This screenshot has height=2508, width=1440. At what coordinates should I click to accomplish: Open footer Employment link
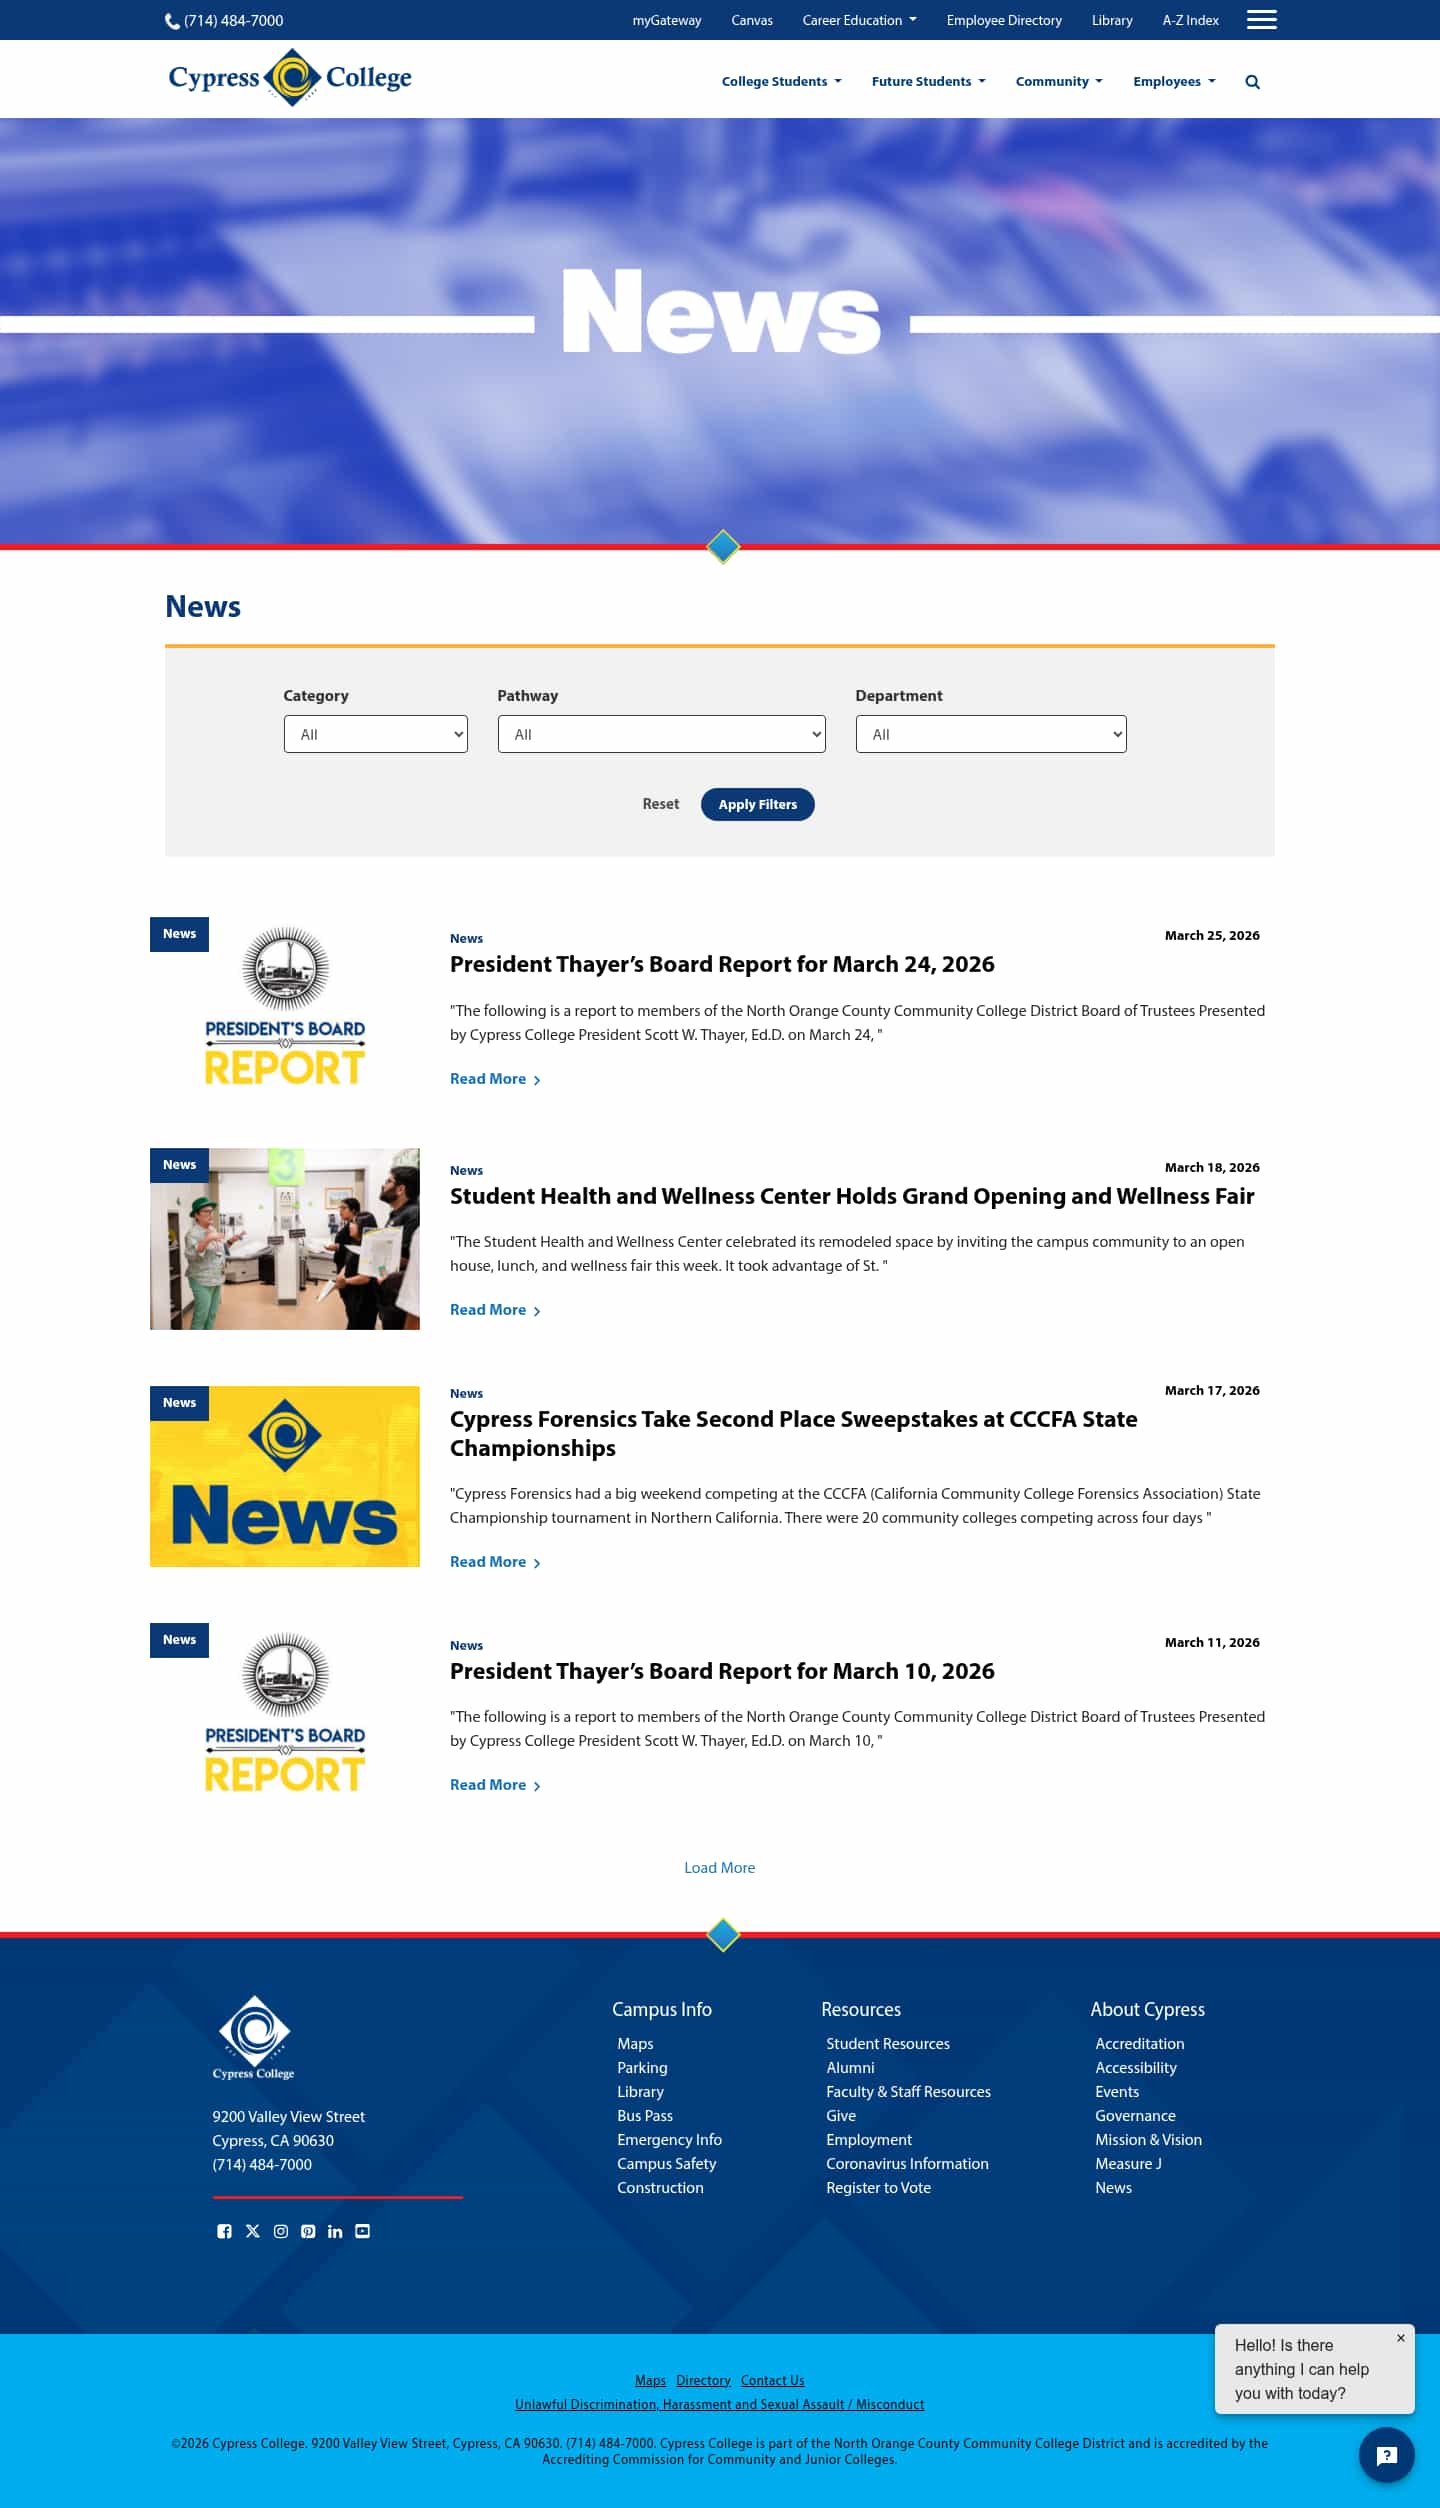pyautogui.click(x=869, y=2140)
